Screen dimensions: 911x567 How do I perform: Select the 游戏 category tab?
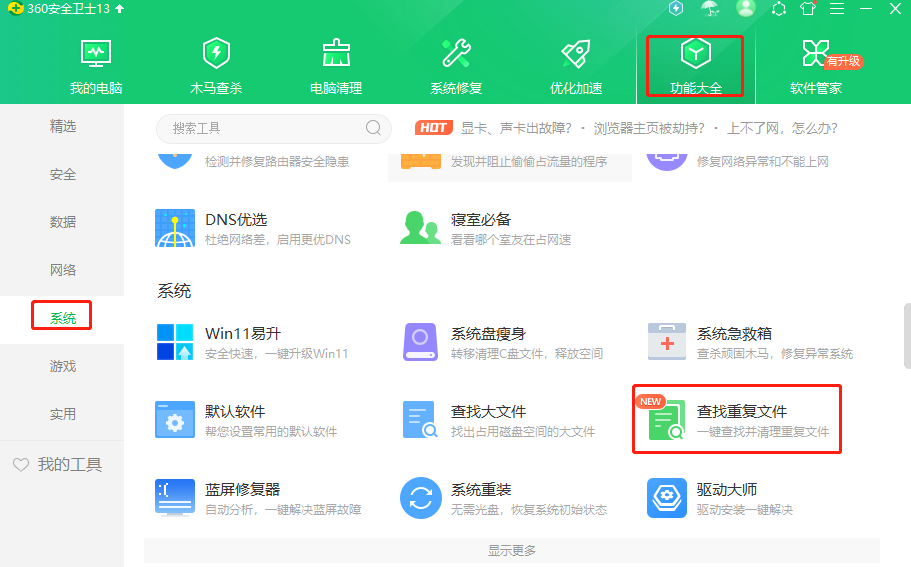[62, 366]
